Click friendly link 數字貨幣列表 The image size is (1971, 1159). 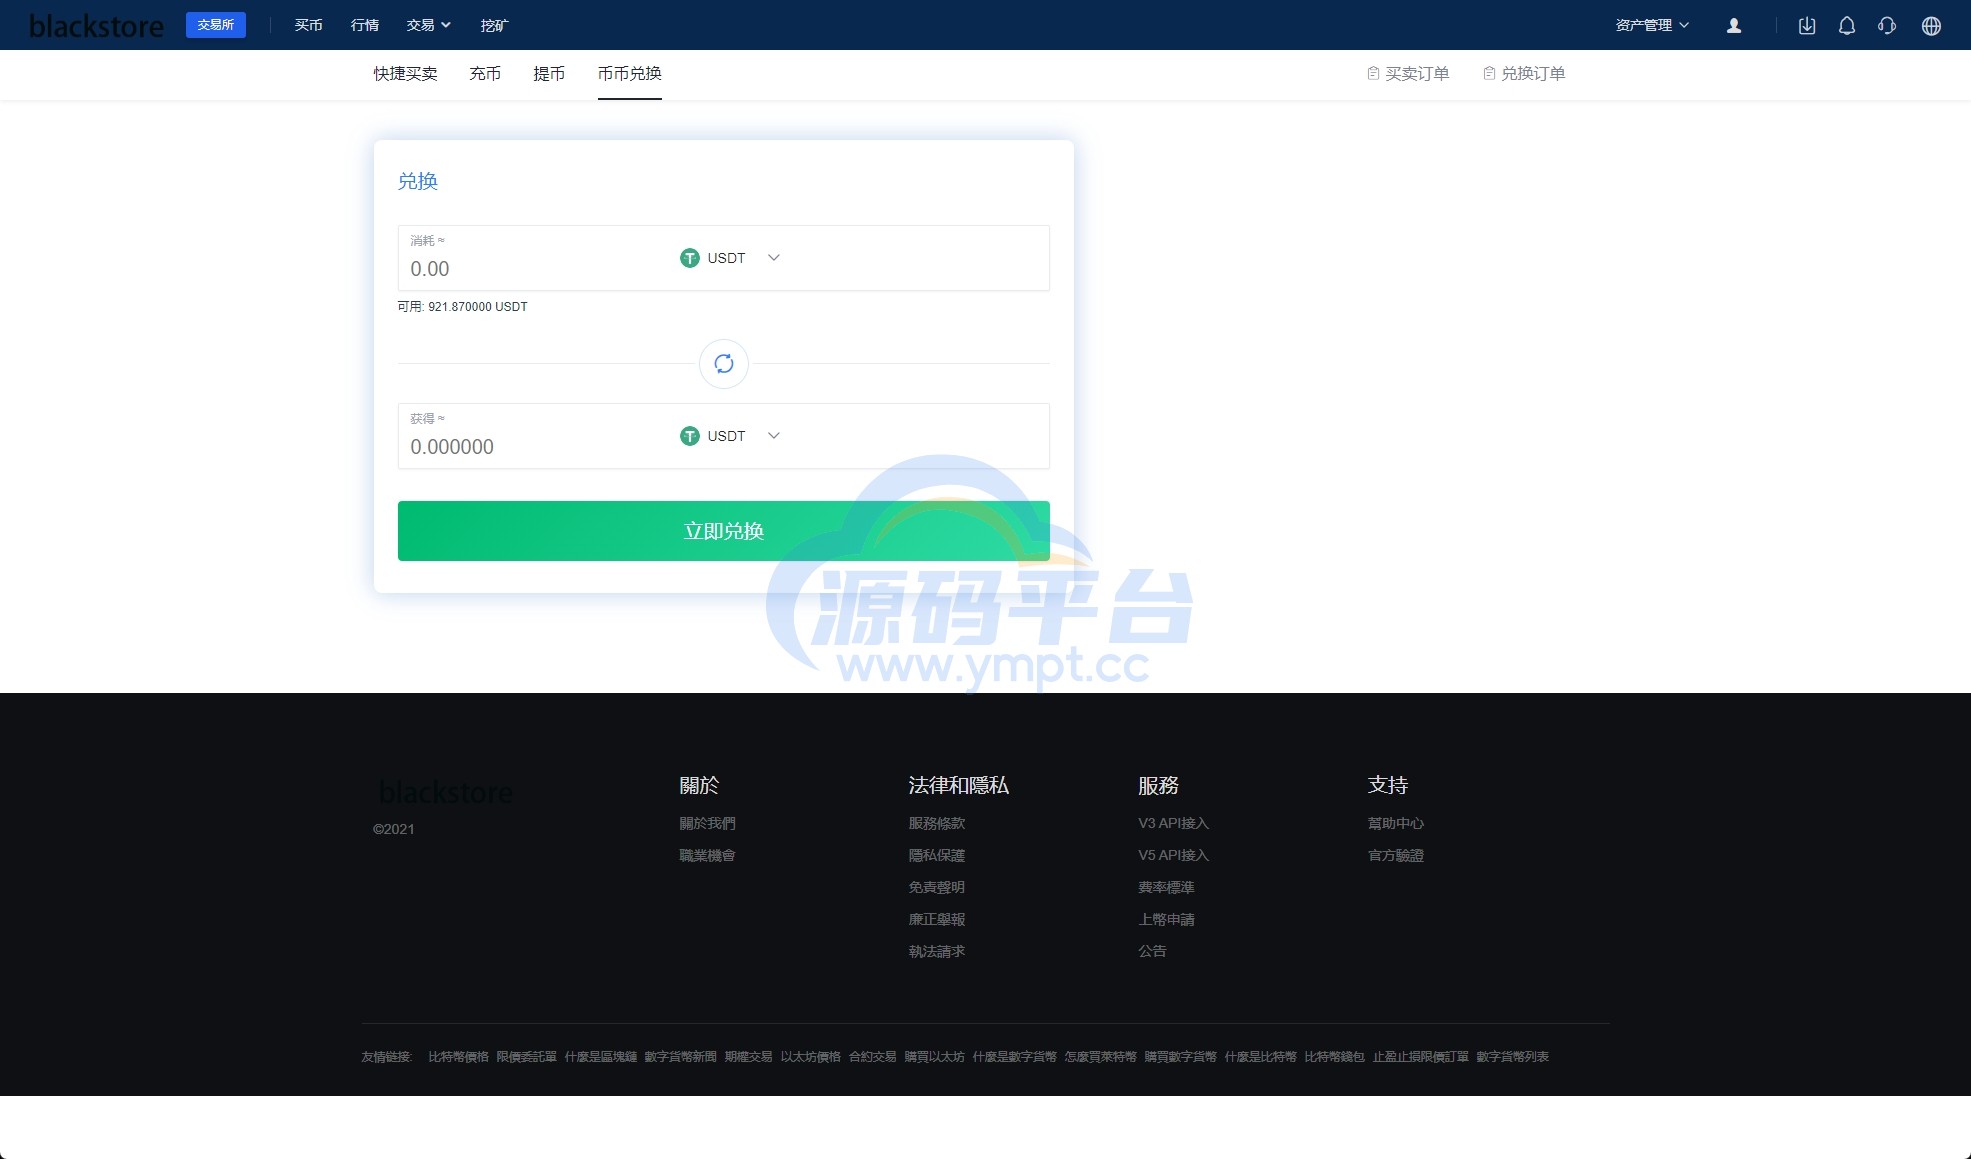(1512, 1057)
